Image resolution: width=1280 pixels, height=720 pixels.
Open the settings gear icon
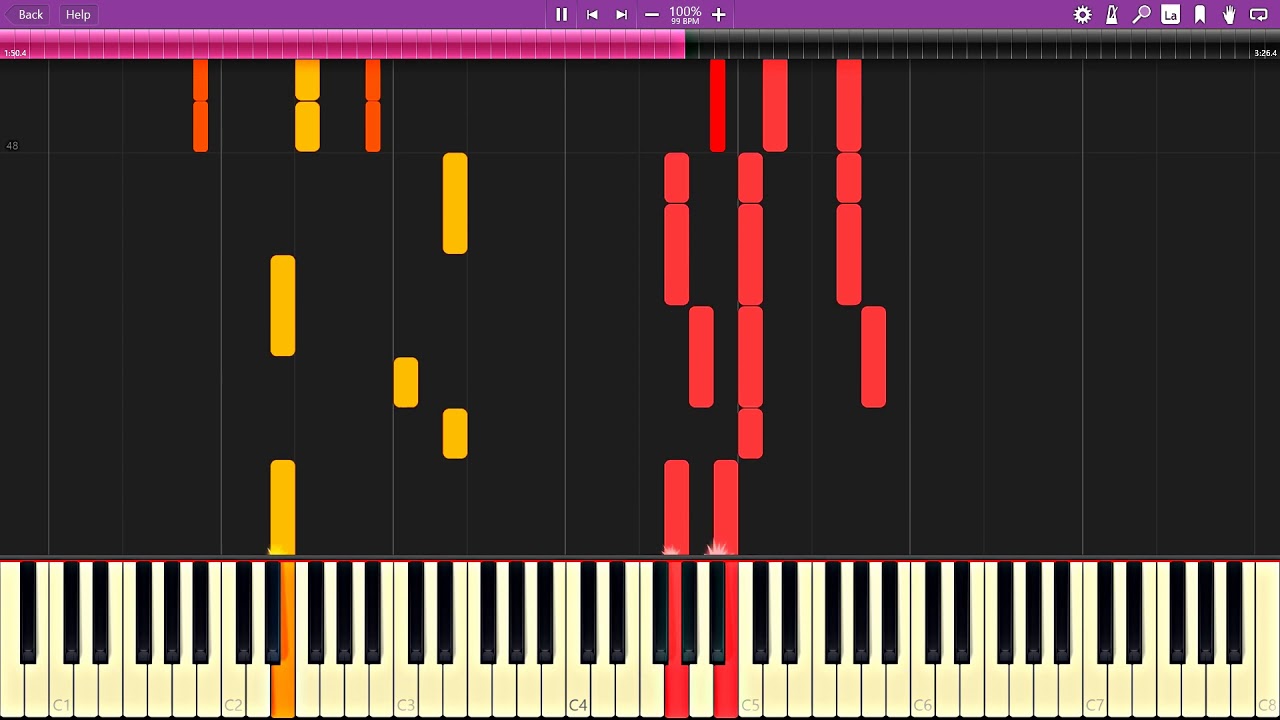coord(1082,14)
